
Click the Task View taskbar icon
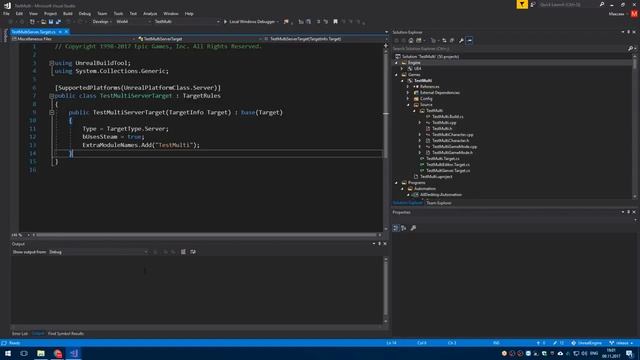click(x=24, y=353)
